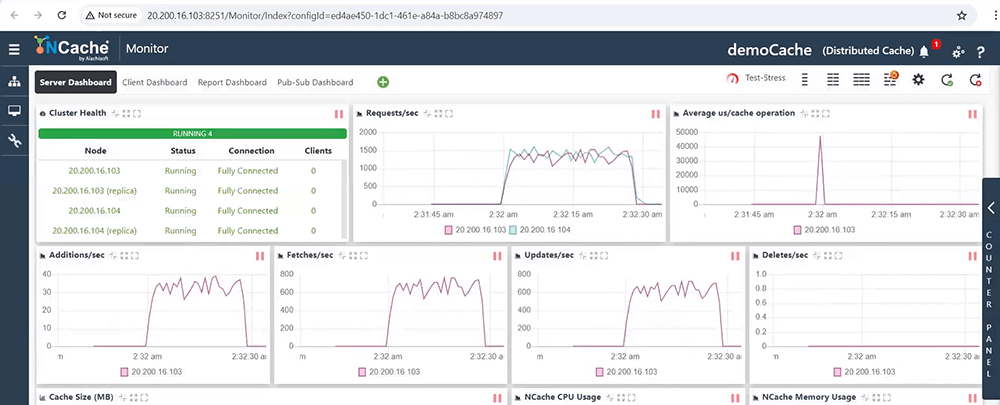Click the demoCache cache name

[x=770, y=50]
